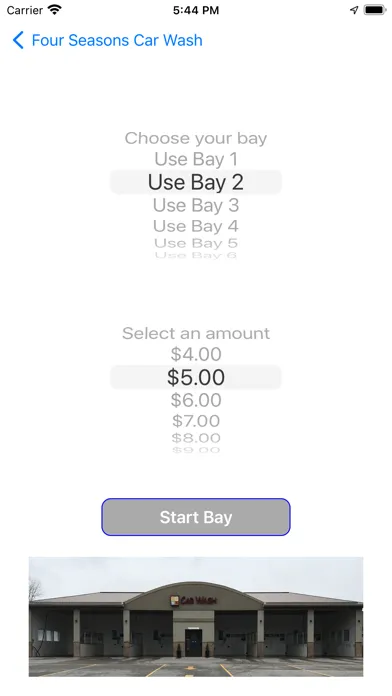Tap the Wi-Fi status icon
The image size is (392, 696).
click(x=55, y=10)
